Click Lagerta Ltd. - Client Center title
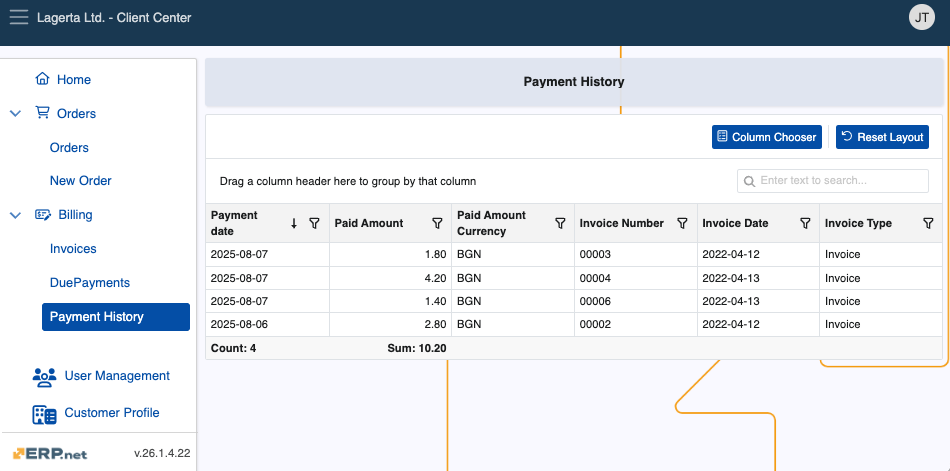The height and width of the screenshot is (471, 950). click(x=114, y=18)
